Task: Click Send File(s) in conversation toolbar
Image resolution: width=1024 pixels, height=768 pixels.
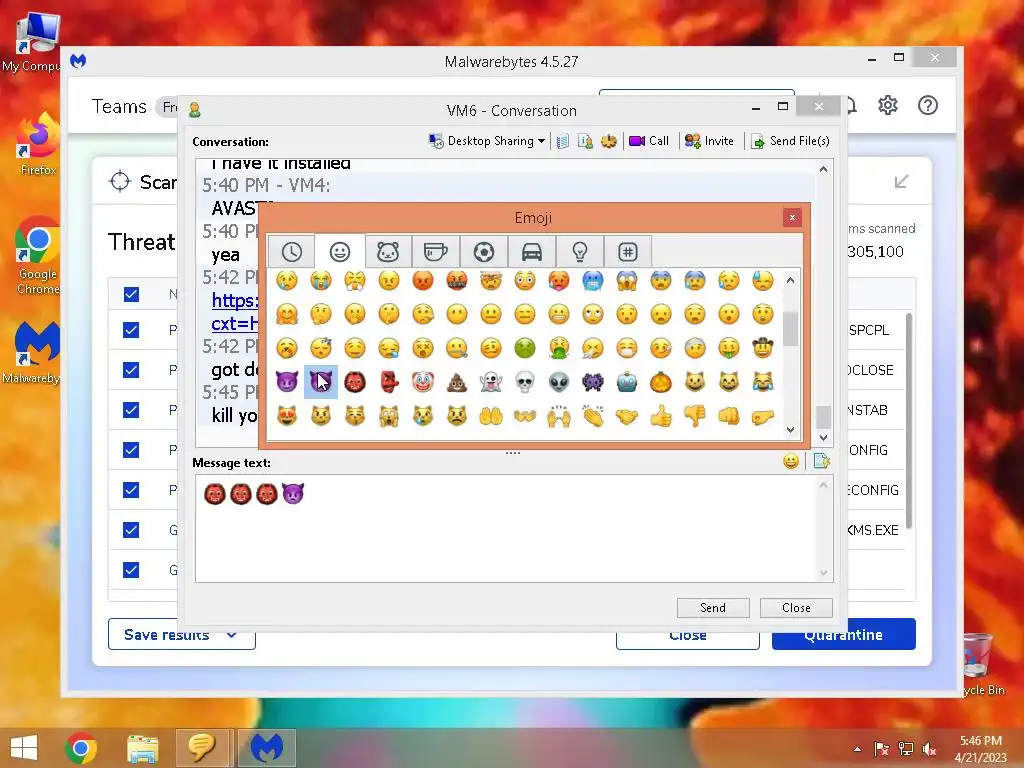Action: 791,141
